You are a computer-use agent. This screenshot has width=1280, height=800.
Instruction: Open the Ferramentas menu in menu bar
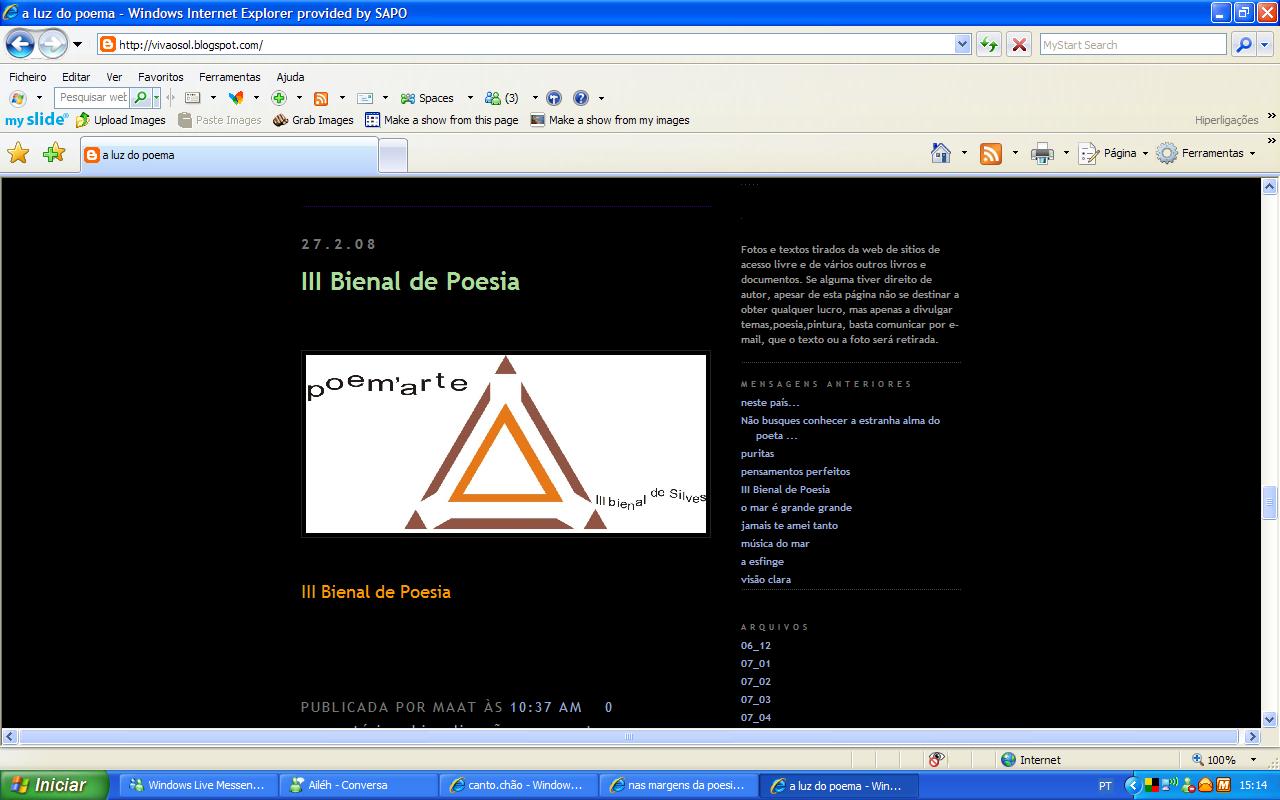click(x=229, y=77)
